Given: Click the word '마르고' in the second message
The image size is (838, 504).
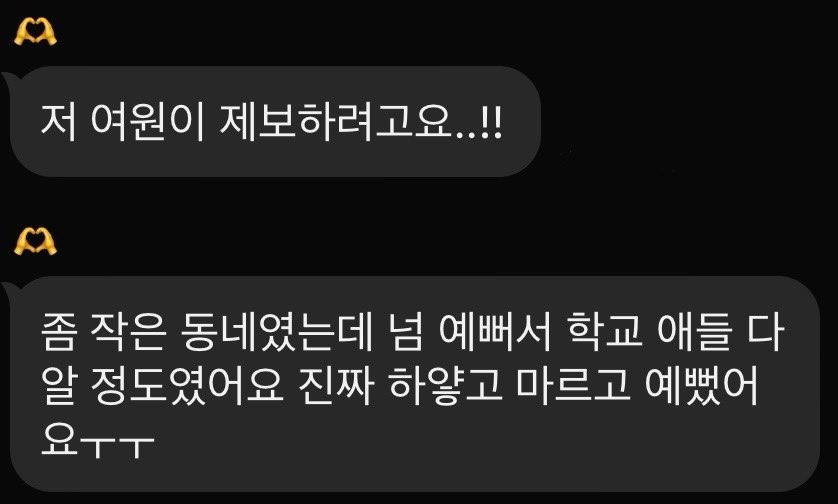Looking at the screenshot, I should pos(572,386).
